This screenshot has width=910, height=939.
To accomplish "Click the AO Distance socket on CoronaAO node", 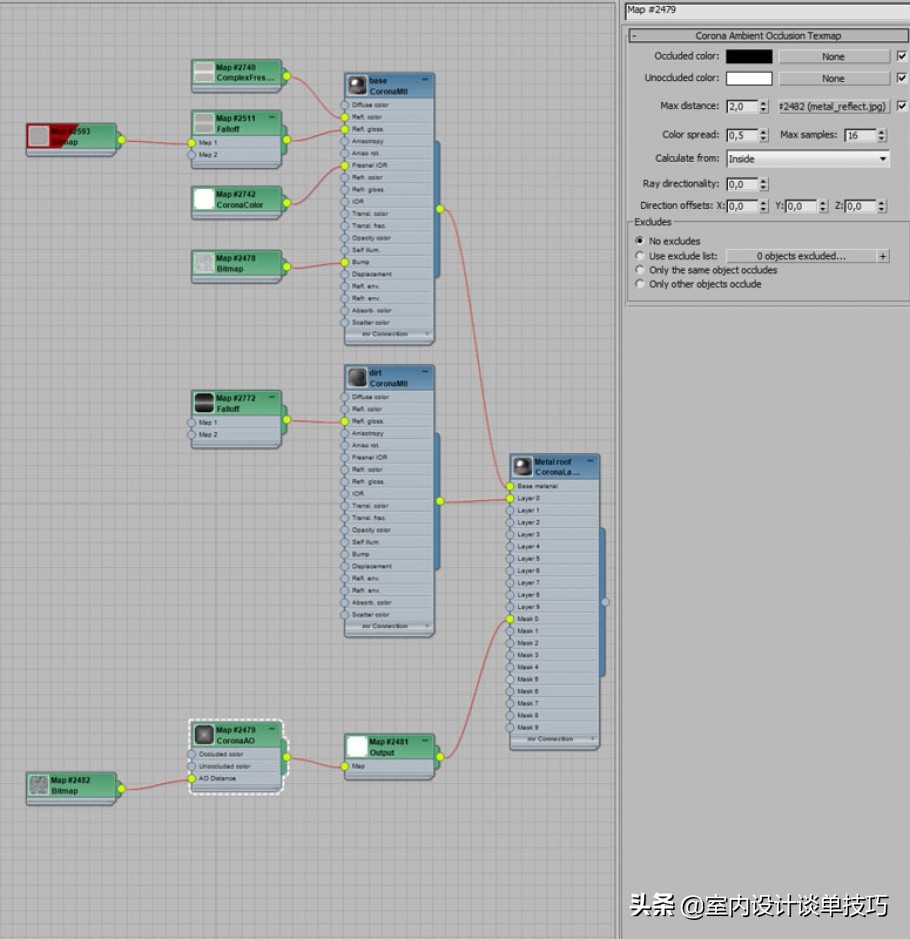I will click(x=192, y=779).
